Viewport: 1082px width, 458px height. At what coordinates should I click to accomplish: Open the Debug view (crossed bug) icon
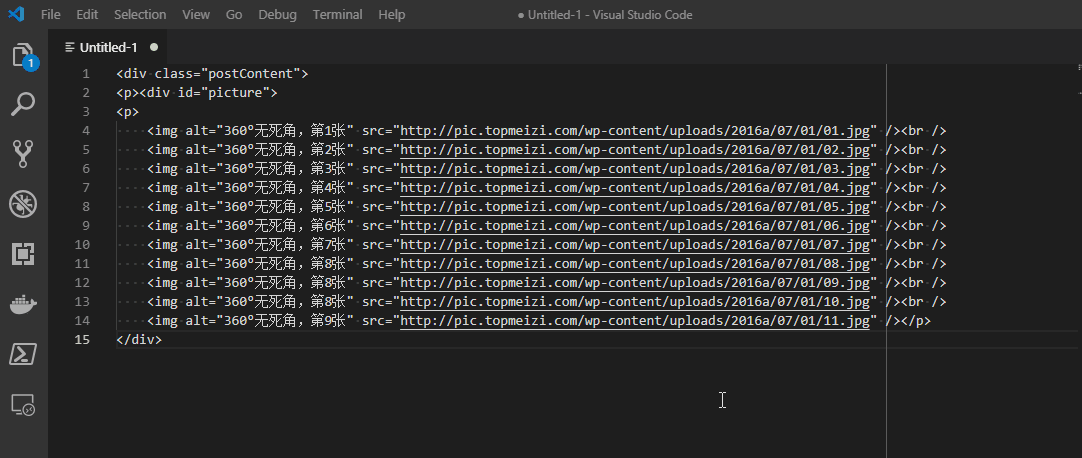point(23,204)
